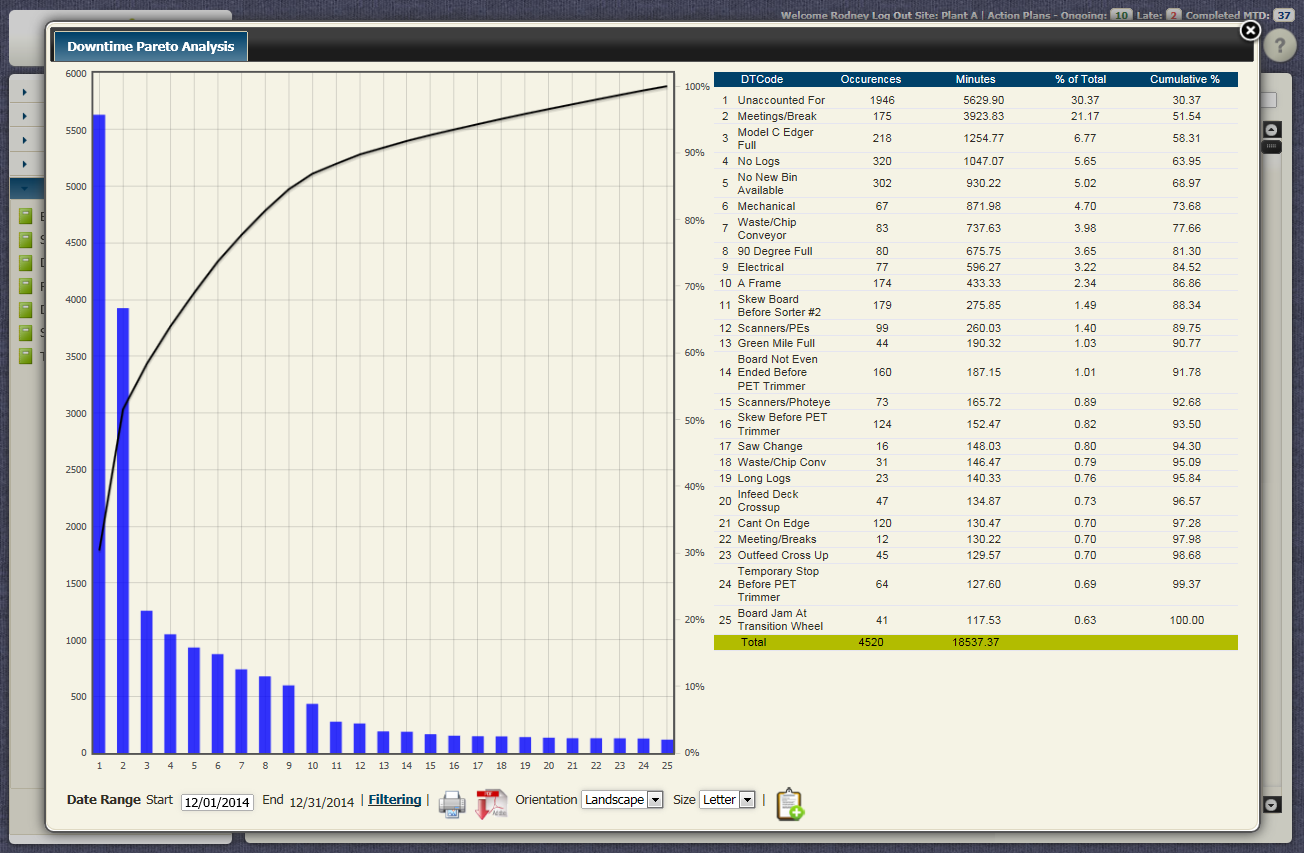
Task: Collapse the expanded sidebar section arrow
Action: [24, 188]
